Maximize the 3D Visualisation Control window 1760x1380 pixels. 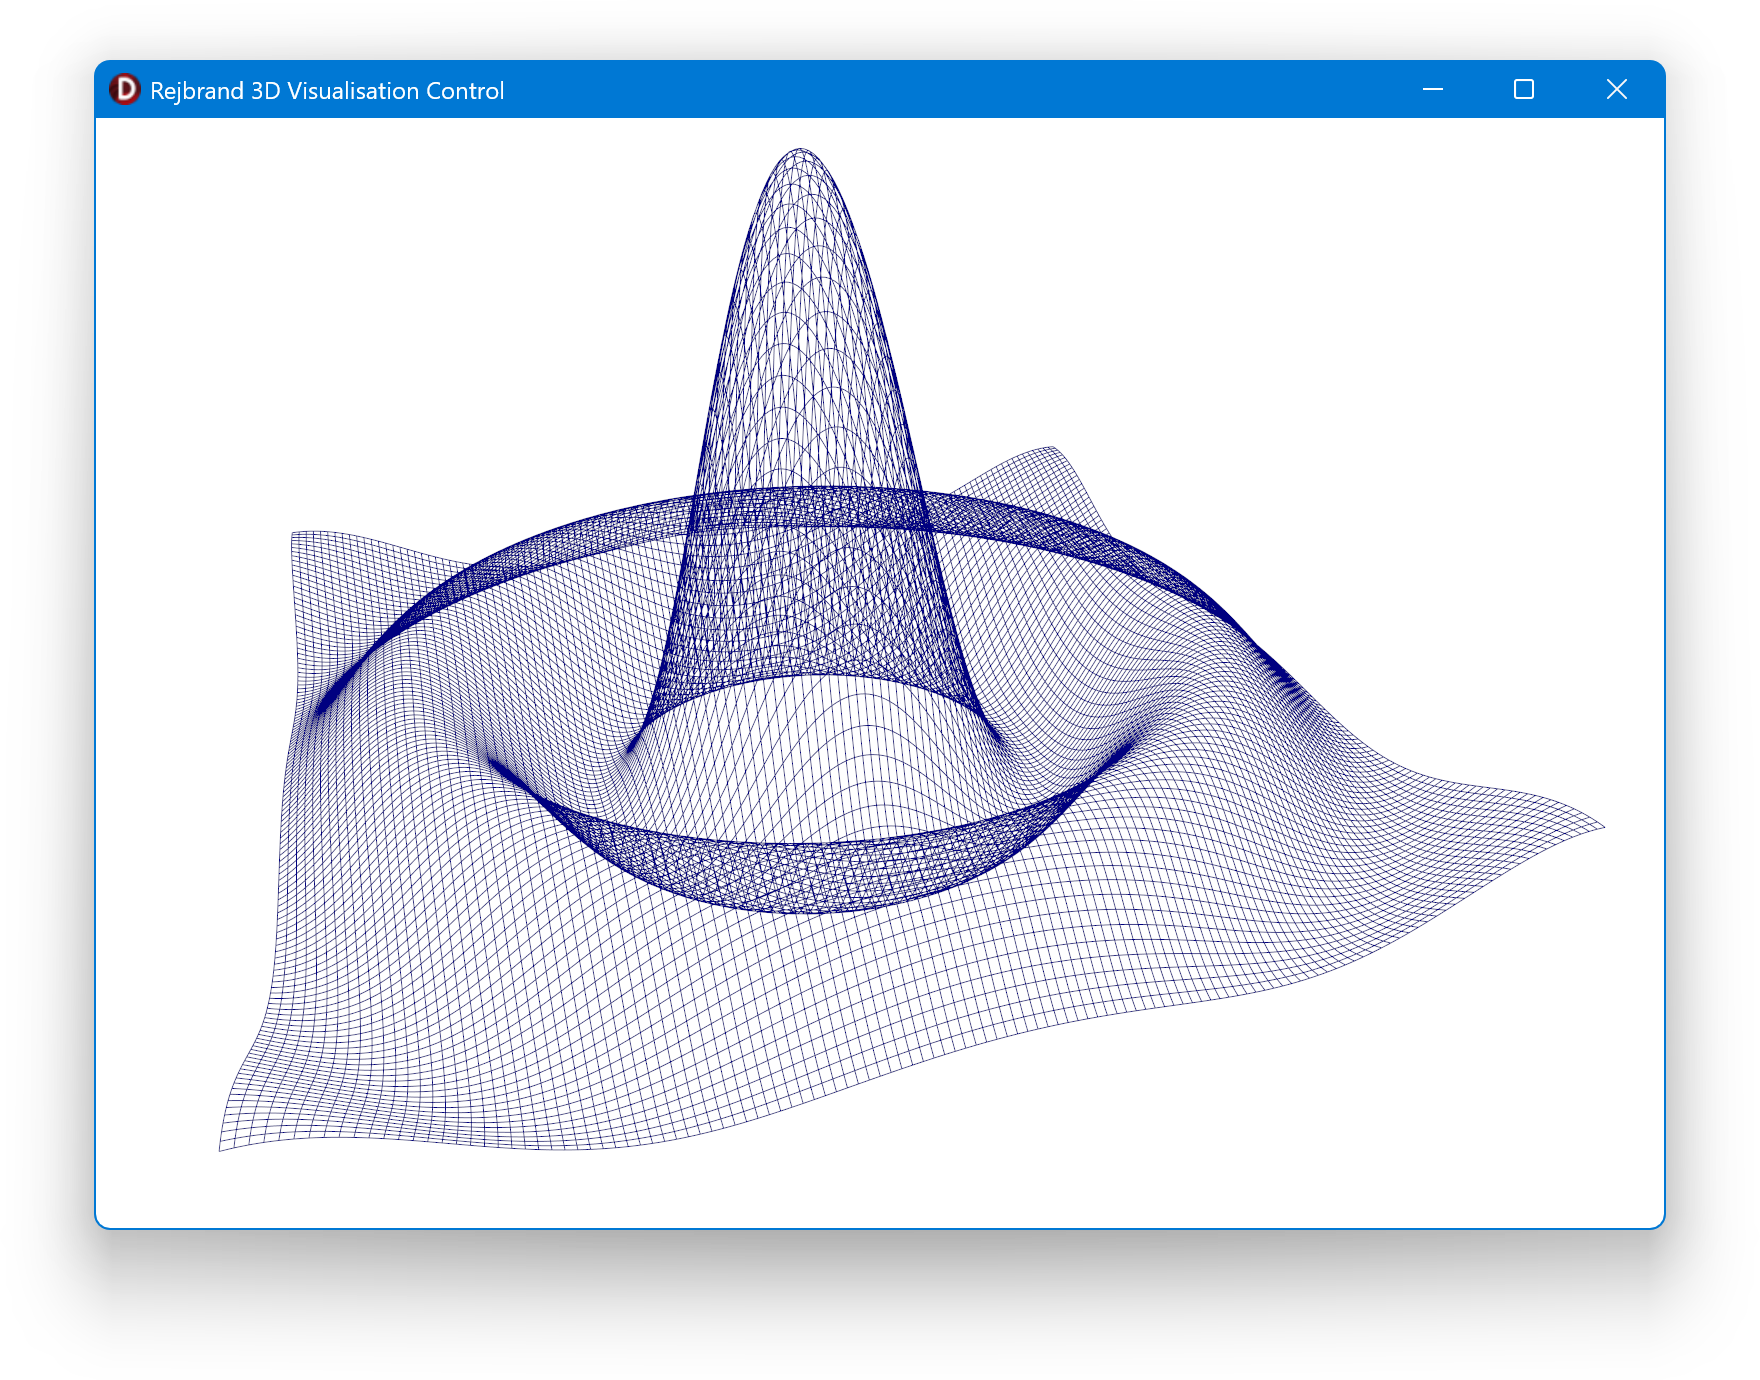1523,90
